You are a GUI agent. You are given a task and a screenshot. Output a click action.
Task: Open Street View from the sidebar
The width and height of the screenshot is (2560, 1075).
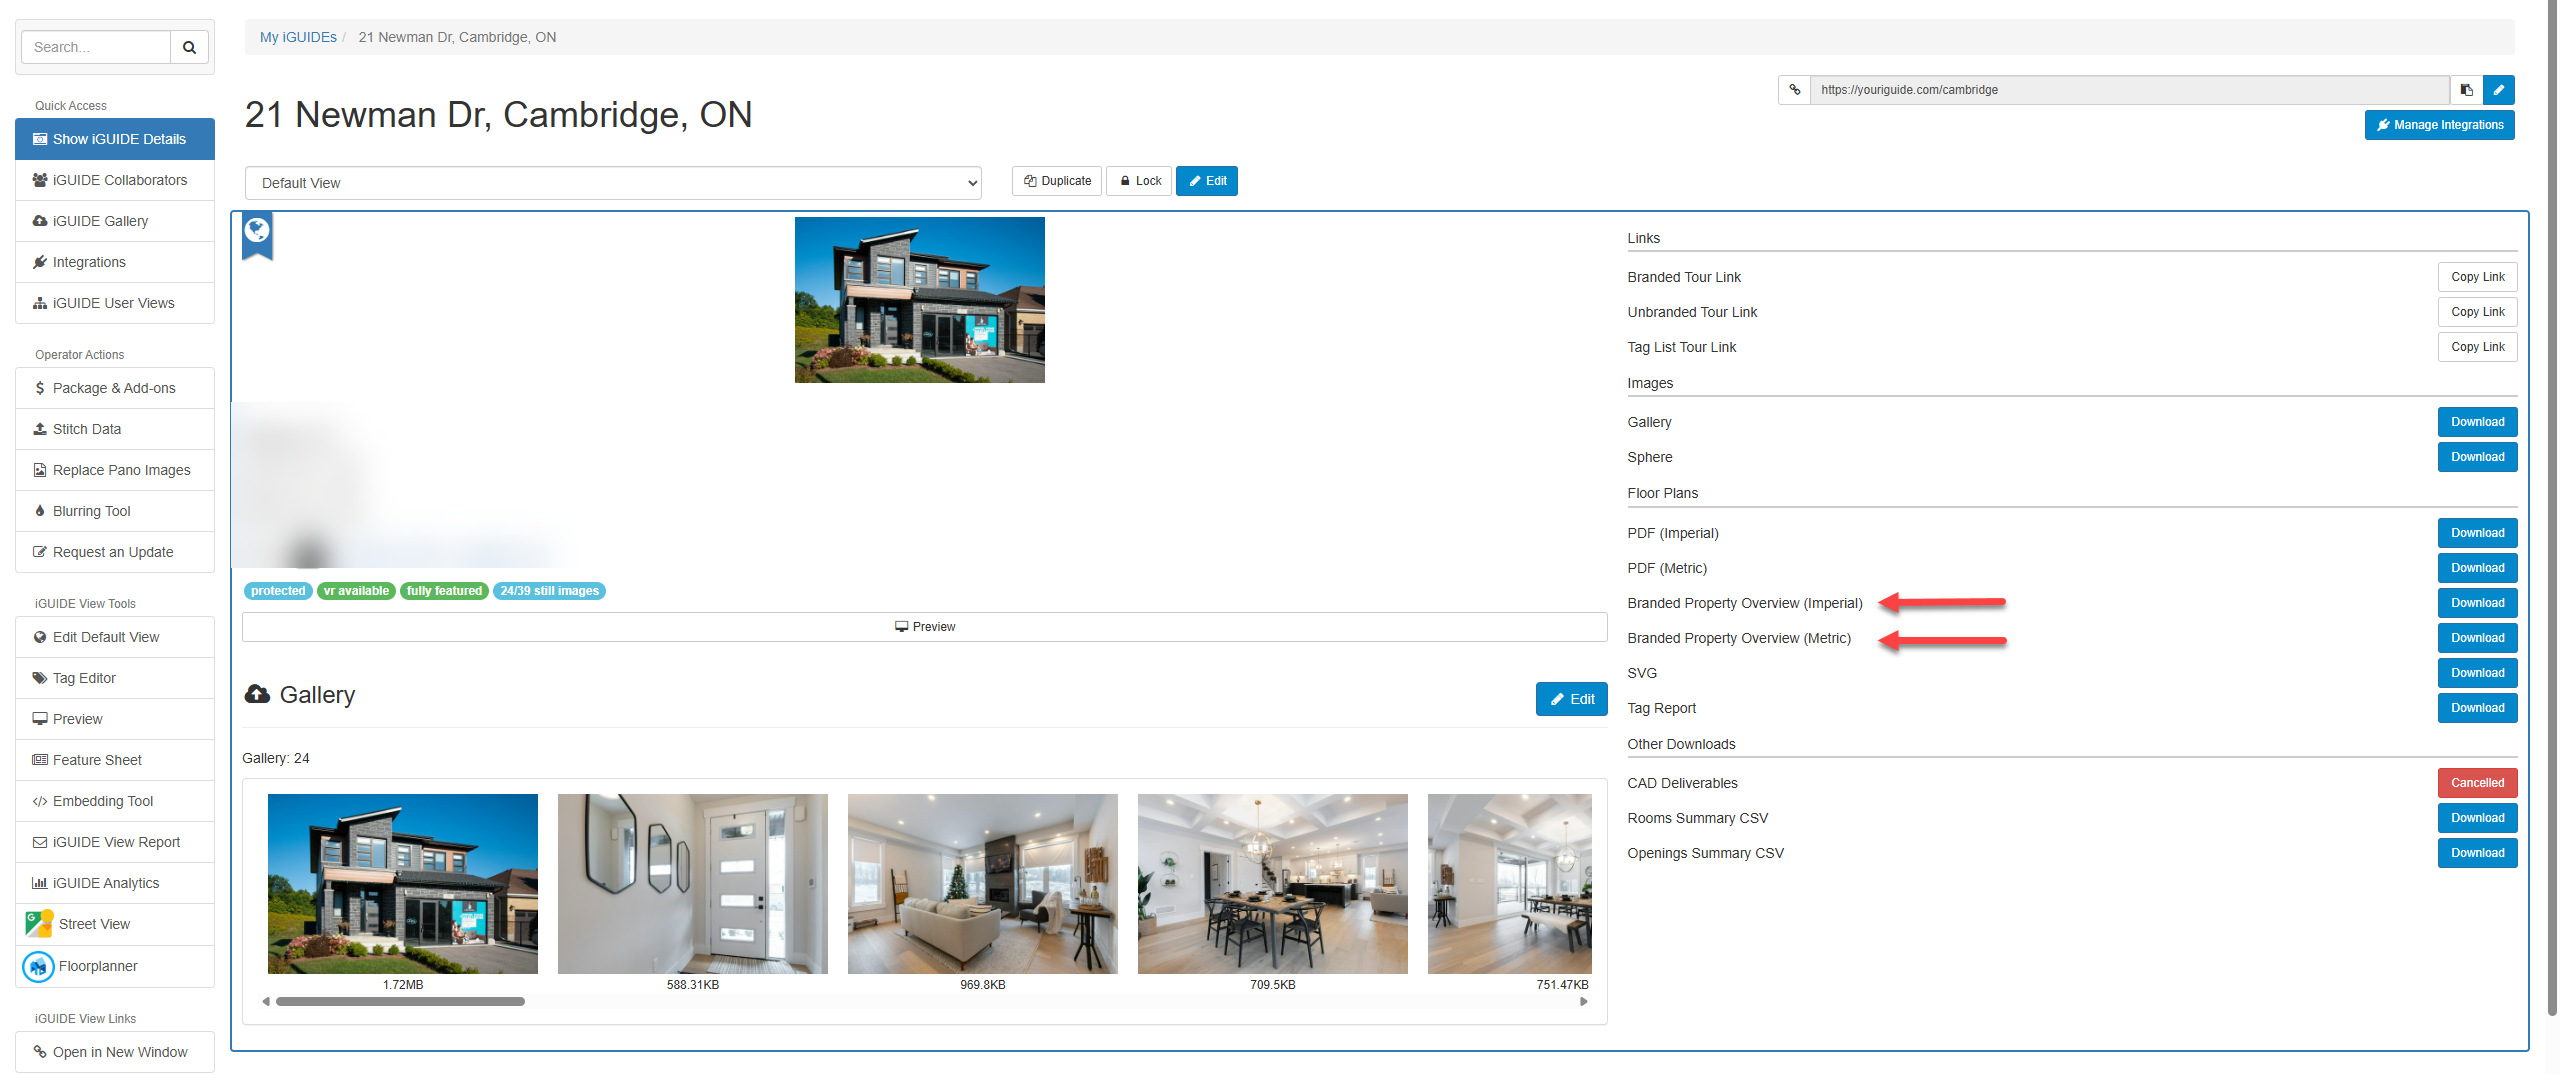94,924
